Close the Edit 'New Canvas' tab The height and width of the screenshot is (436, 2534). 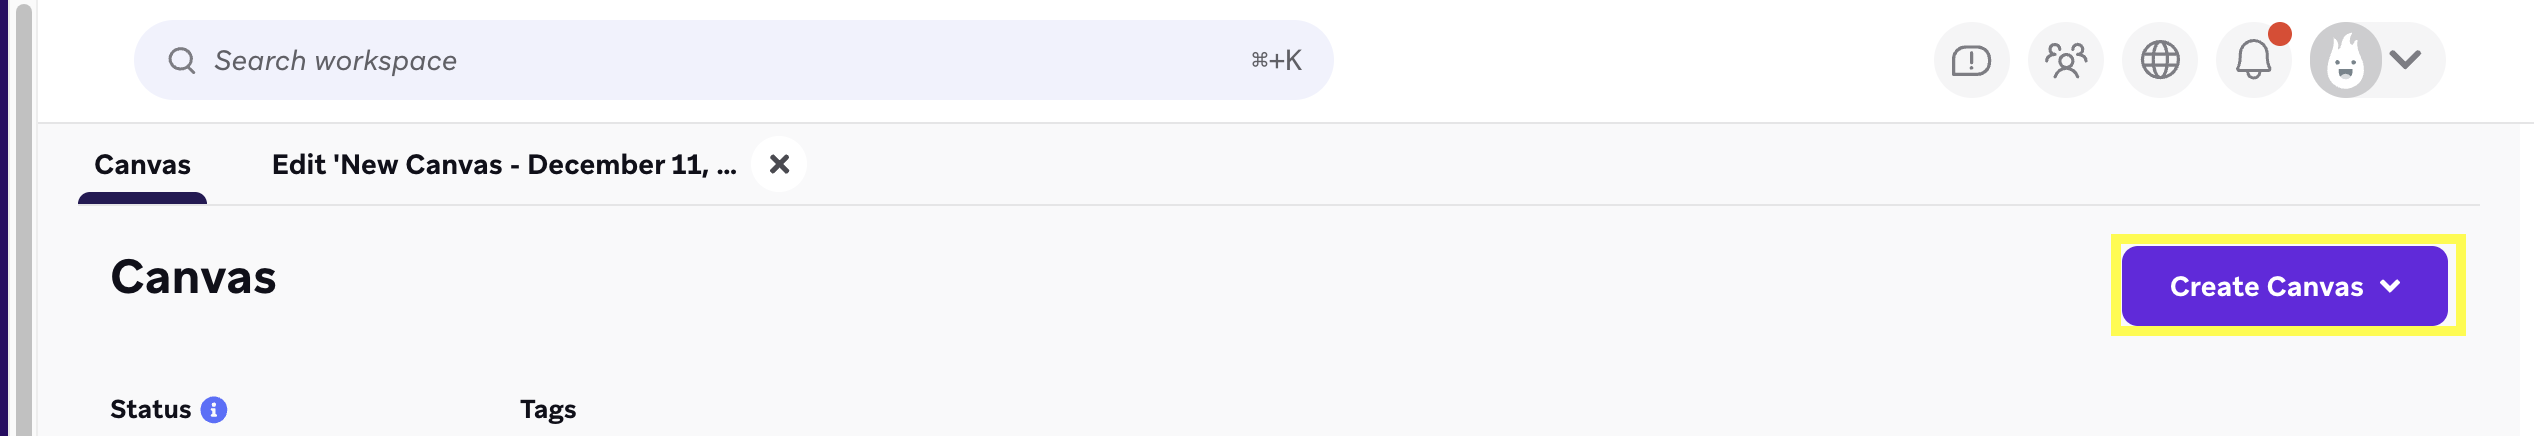pyautogui.click(x=779, y=164)
